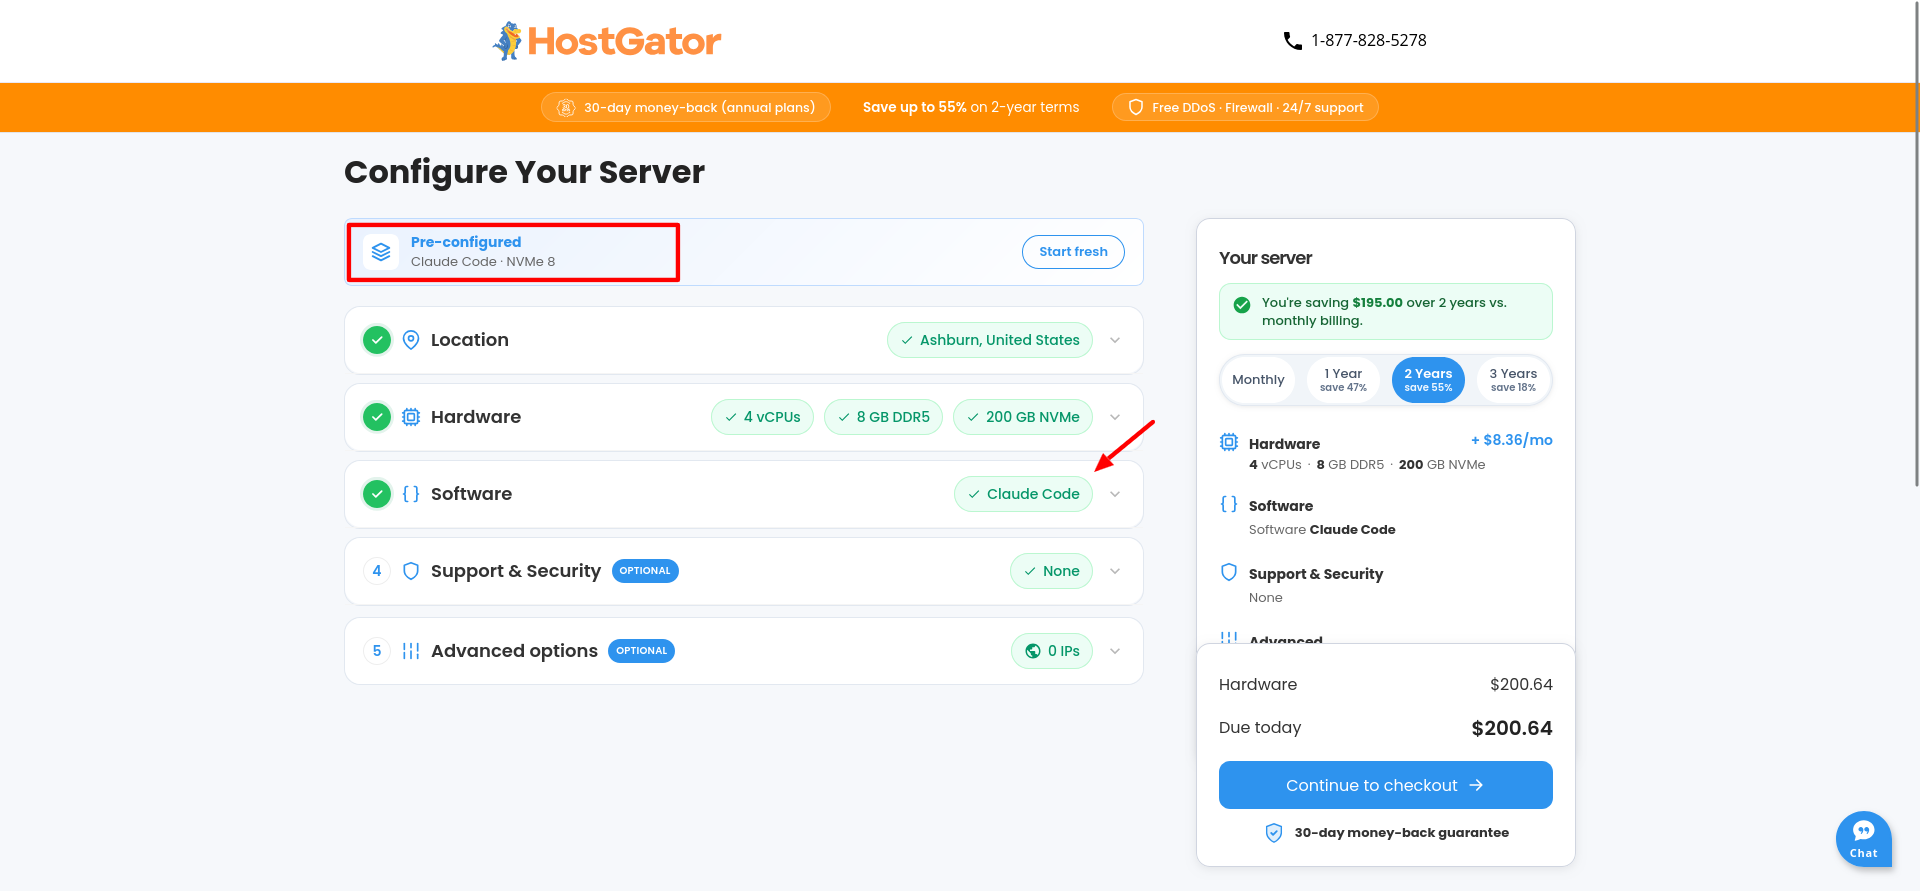Click the shield icon in Free DDoS banner

tap(1136, 108)
